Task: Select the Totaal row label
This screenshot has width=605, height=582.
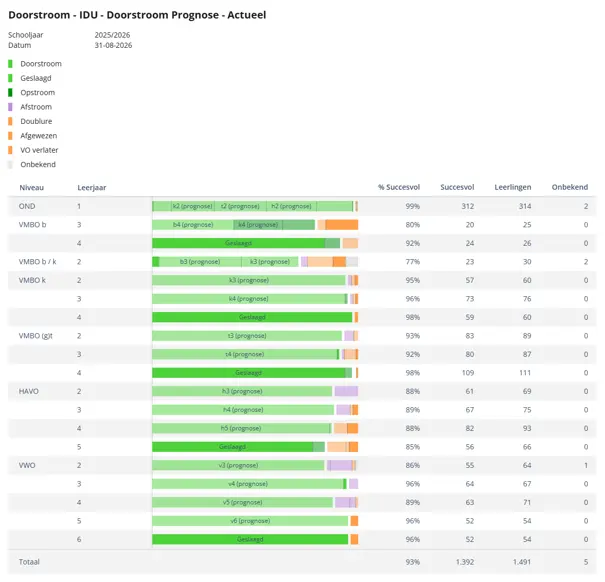Action: click(x=29, y=562)
